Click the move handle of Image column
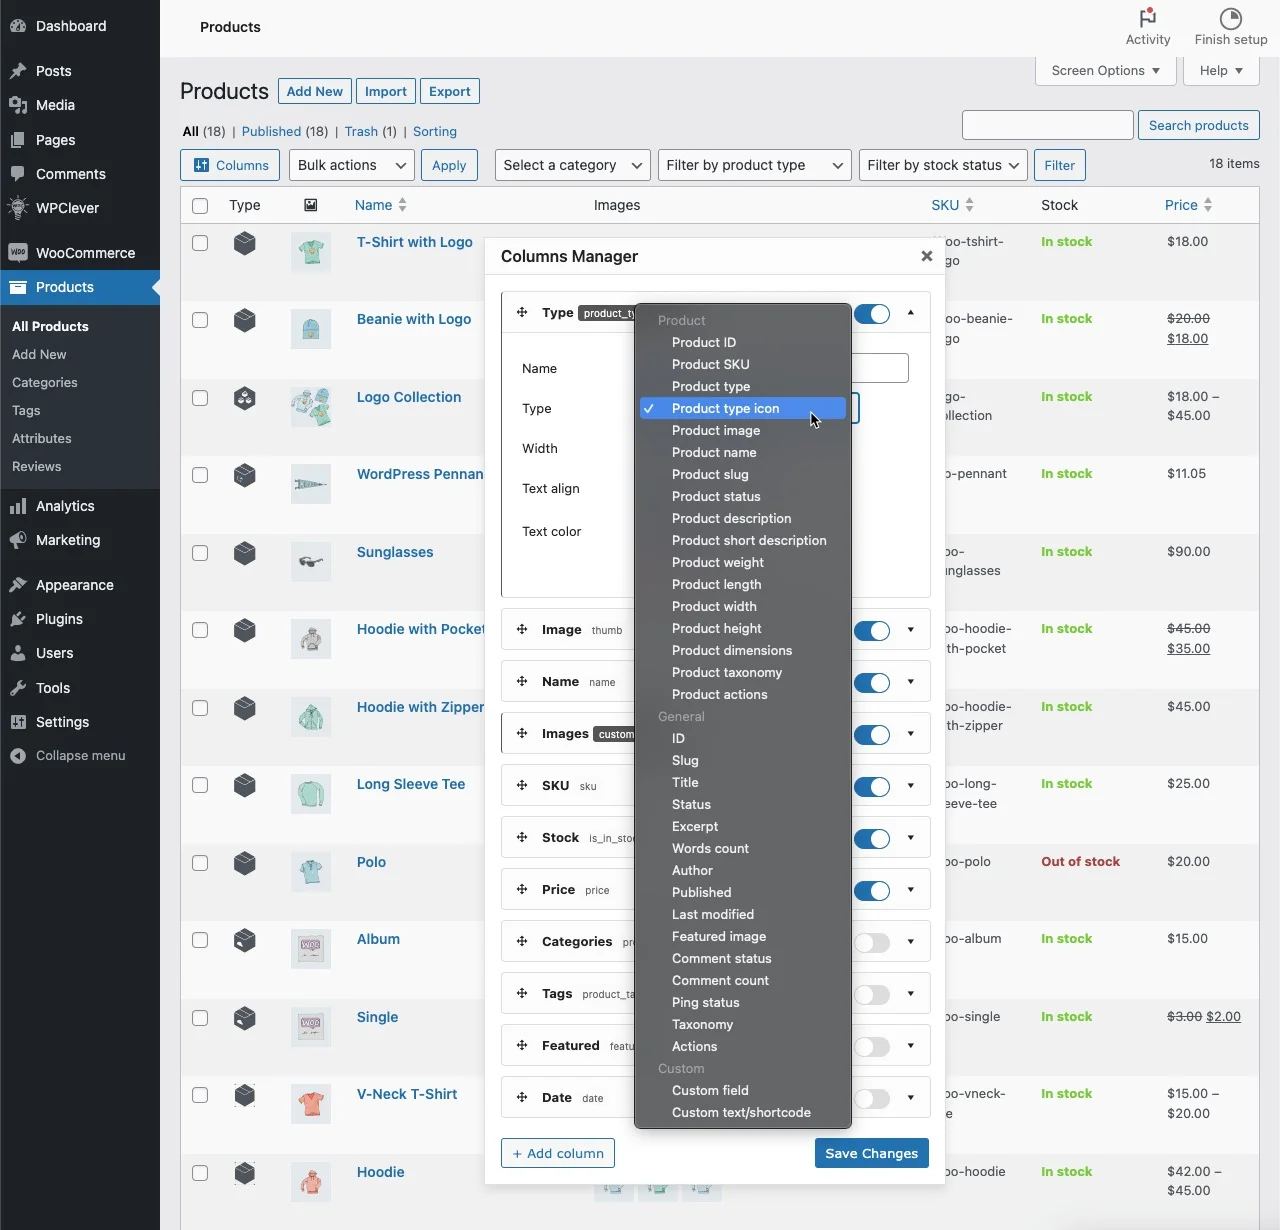The width and height of the screenshot is (1280, 1230). click(522, 630)
